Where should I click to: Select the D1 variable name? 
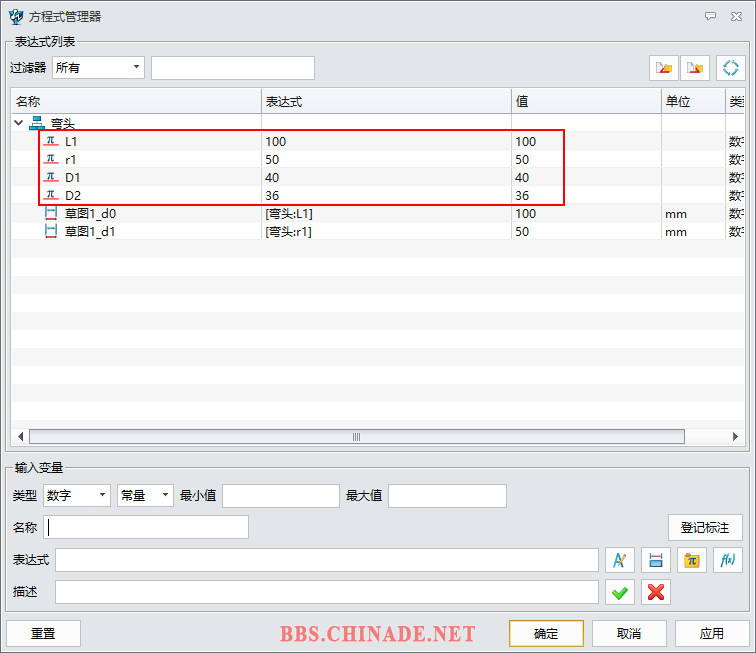[x=73, y=177]
